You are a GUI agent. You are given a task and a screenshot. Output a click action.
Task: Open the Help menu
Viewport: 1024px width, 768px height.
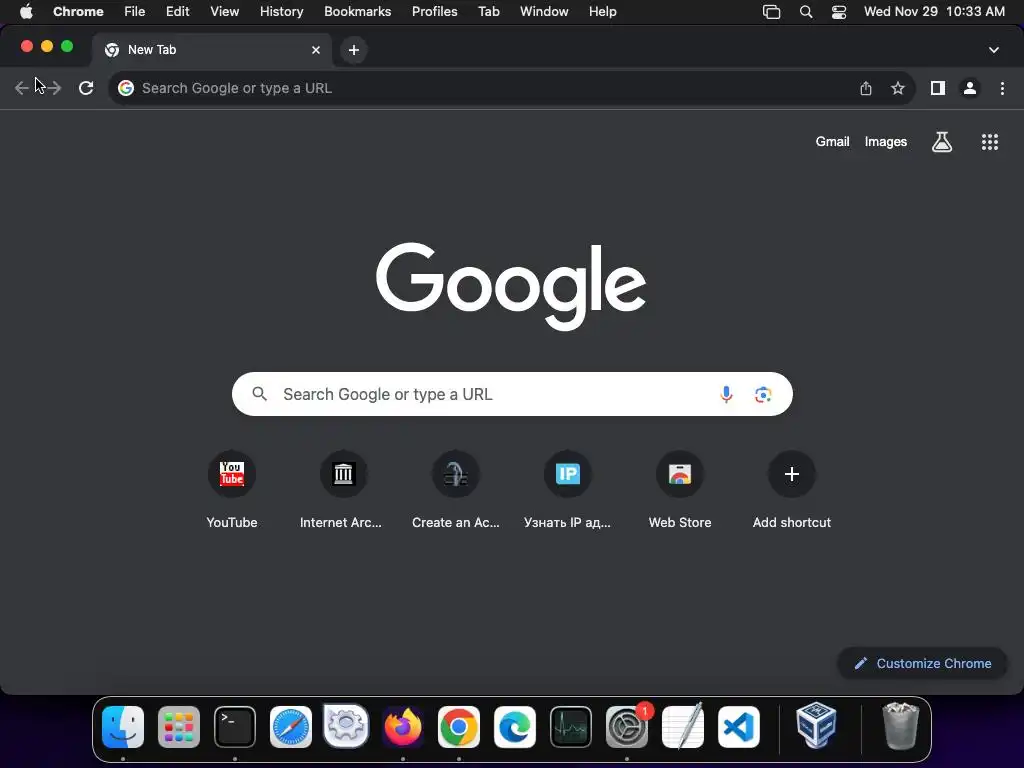tap(603, 12)
